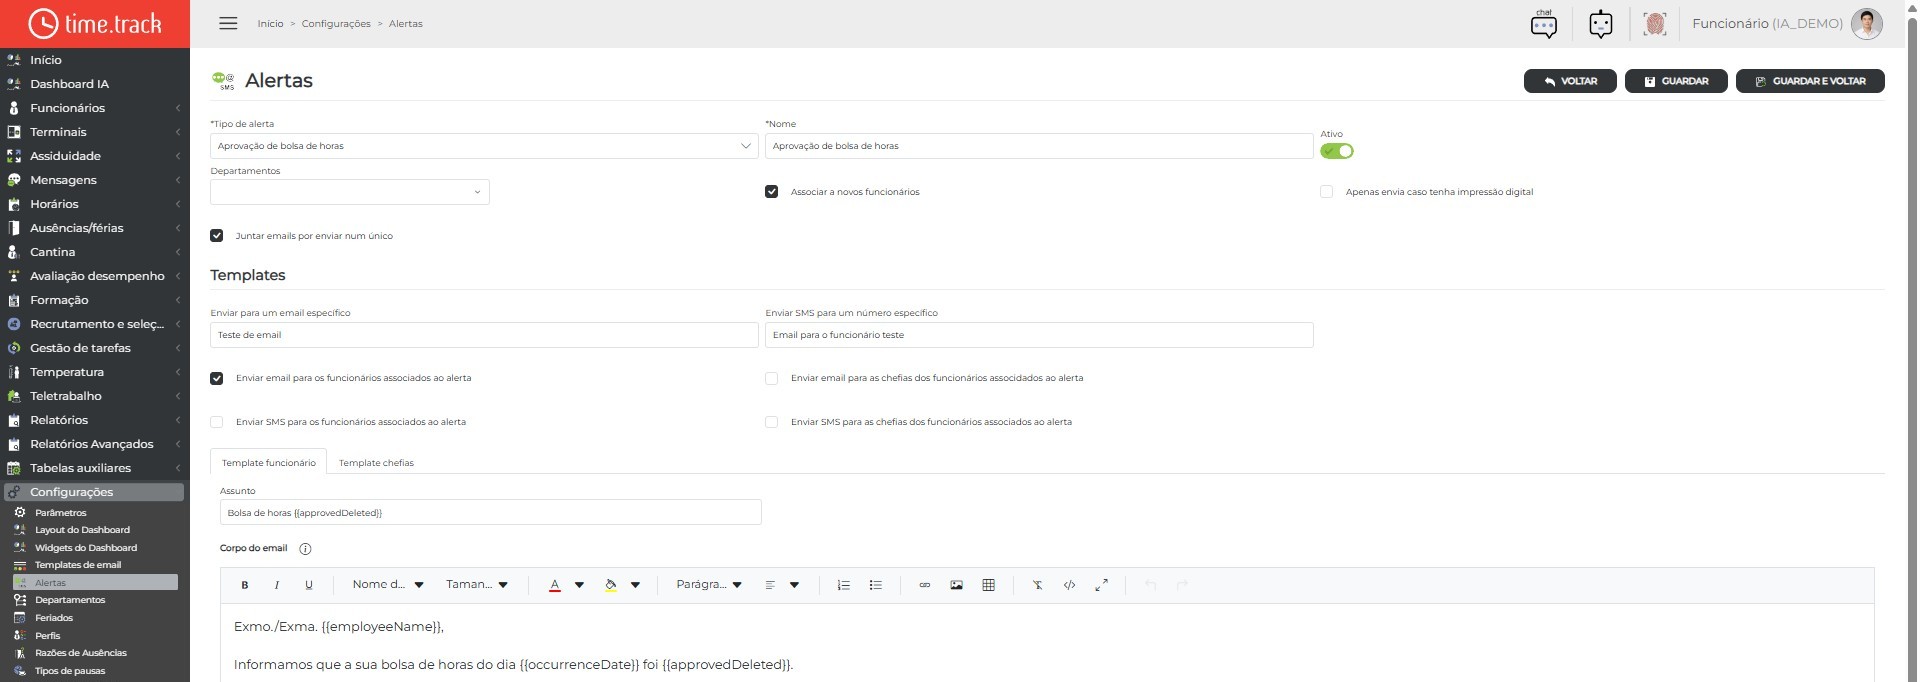Insert a hyperlink from editor toolbar
The image size is (1920, 682).
point(925,585)
